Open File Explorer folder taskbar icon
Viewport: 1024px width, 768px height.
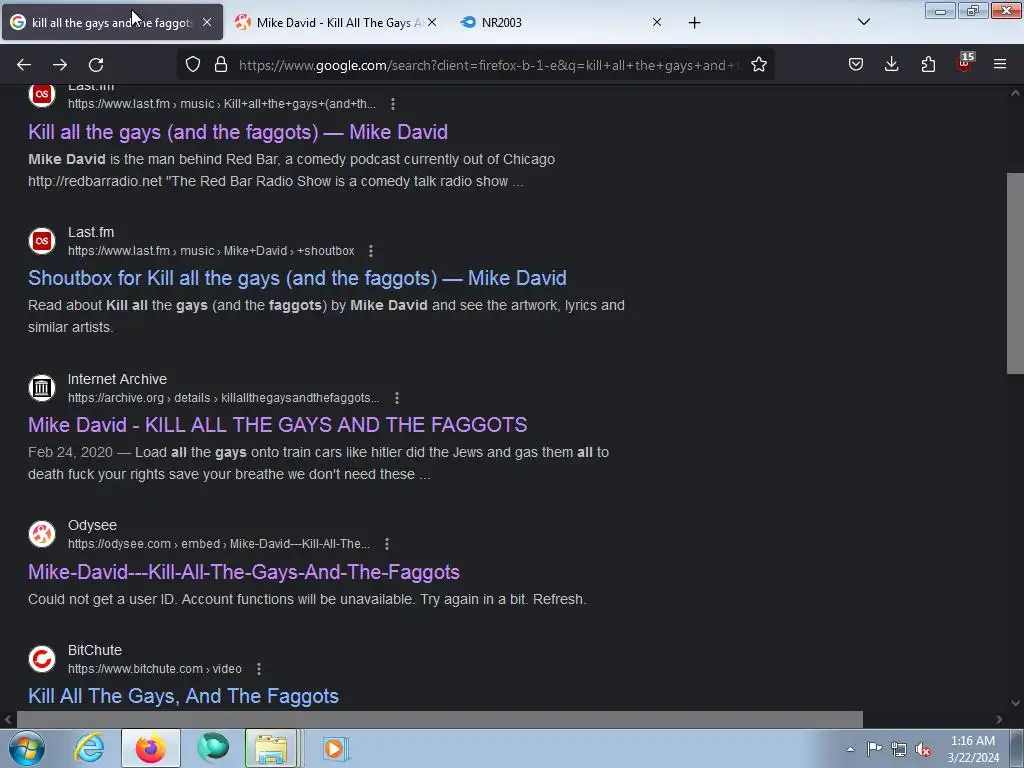click(x=271, y=748)
